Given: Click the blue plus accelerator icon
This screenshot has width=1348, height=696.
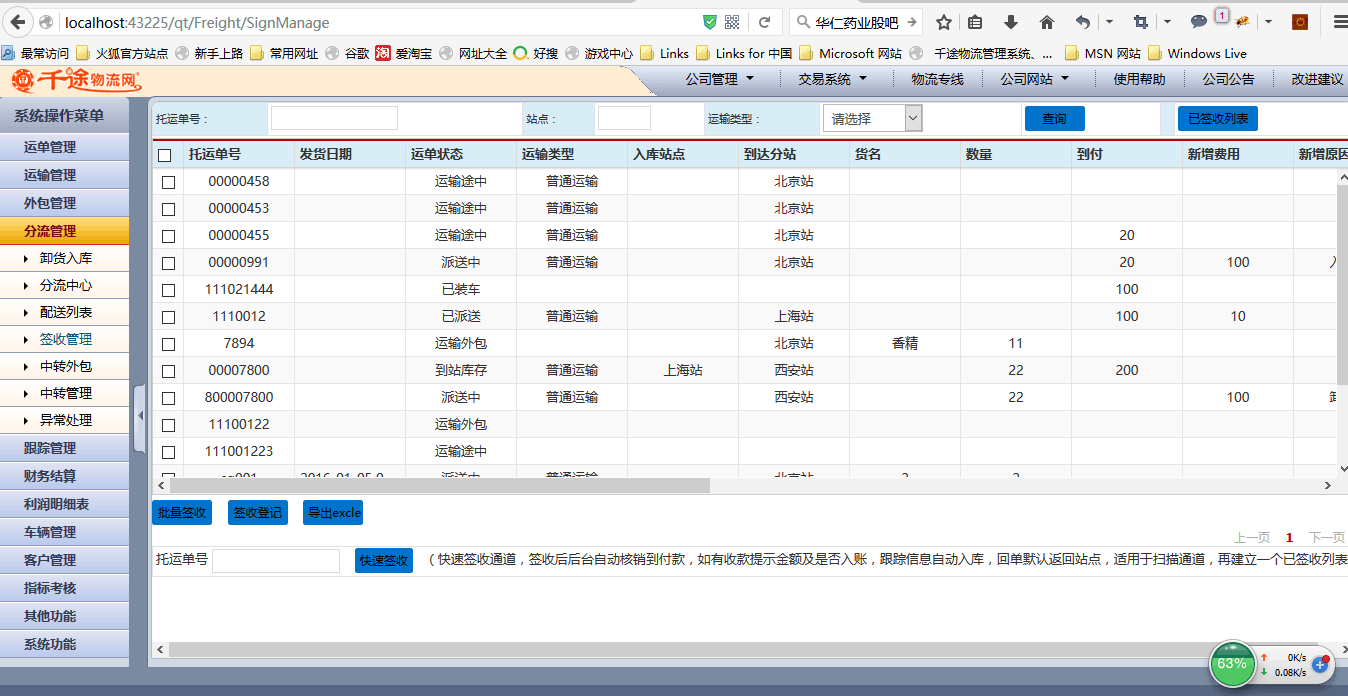Looking at the screenshot, I should pyautogui.click(x=1321, y=664).
